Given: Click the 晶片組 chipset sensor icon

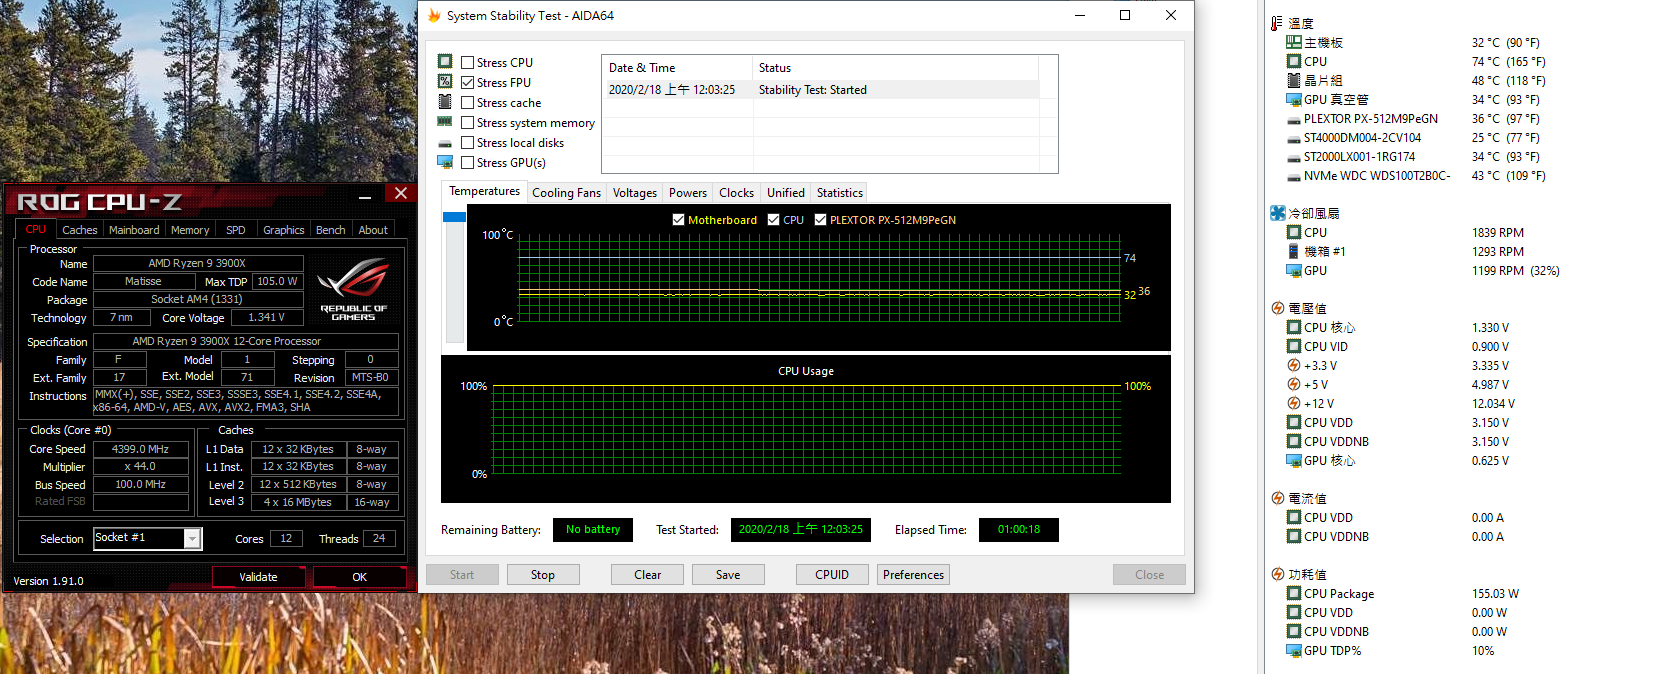Looking at the screenshot, I should tap(1294, 80).
